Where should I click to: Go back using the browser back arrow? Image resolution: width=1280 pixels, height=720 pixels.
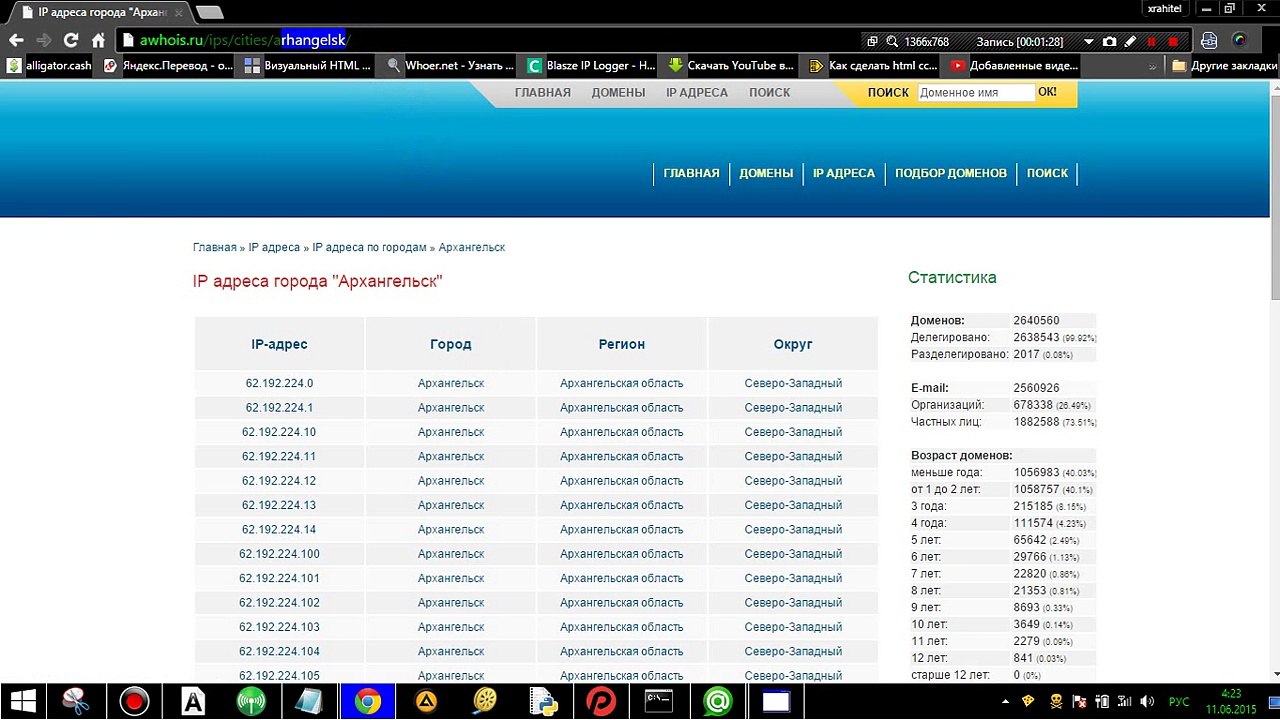click(16, 41)
